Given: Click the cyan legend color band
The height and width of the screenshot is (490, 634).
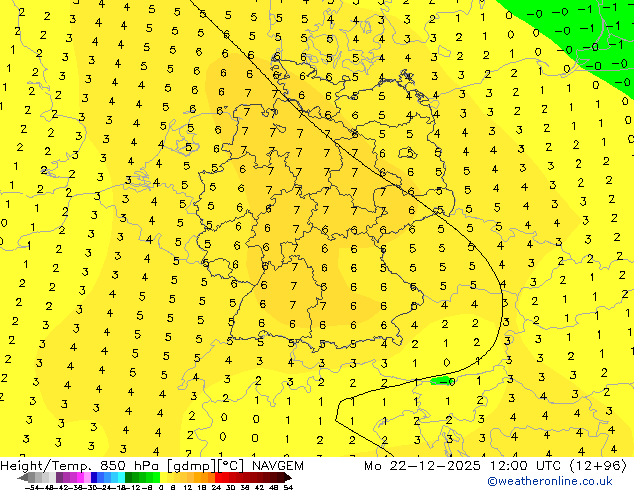Looking at the screenshot, I should [x=121, y=477].
